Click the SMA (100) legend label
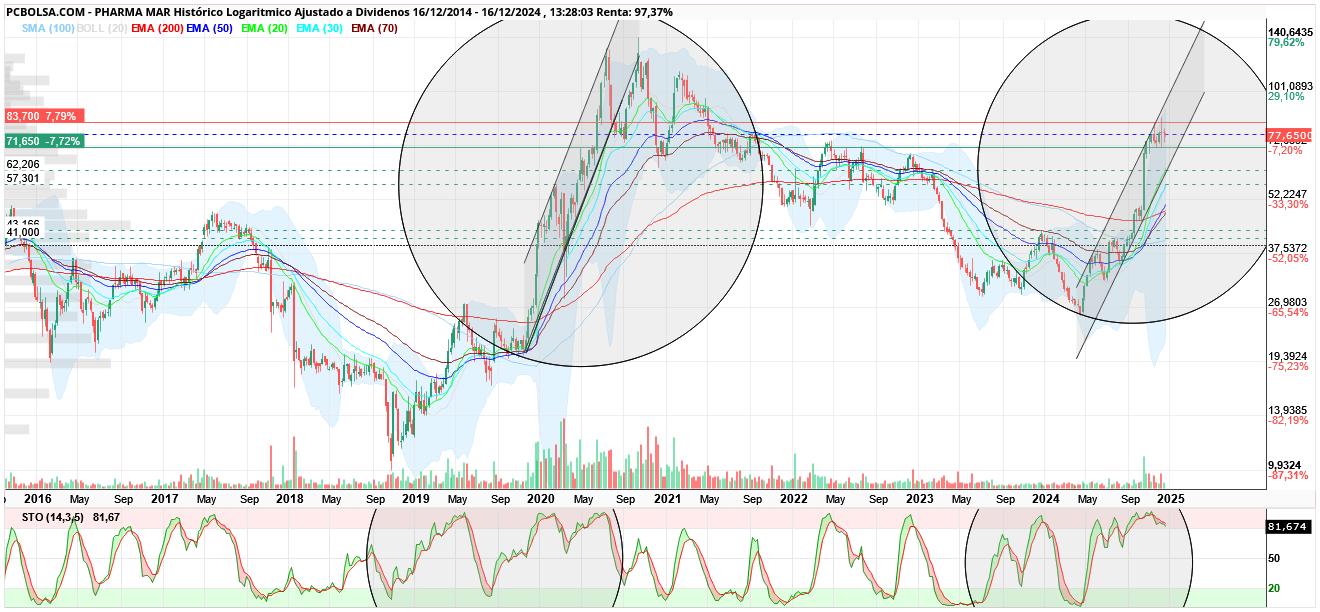Image resolution: width=1320 pixels, height=612 pixels. [49, 28]
